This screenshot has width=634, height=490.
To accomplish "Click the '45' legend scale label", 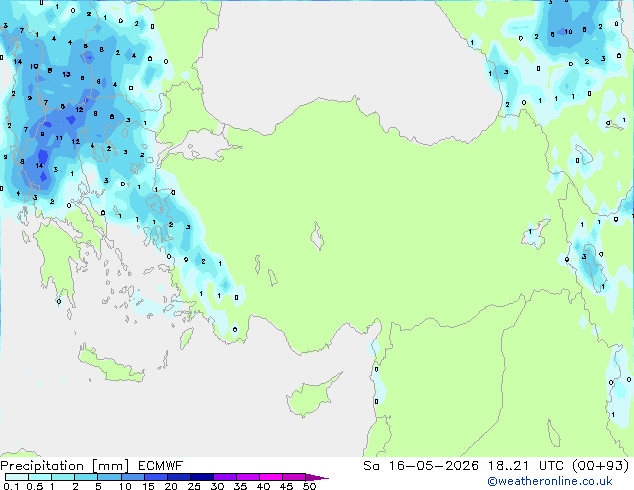I will click(x=286, y=486).
